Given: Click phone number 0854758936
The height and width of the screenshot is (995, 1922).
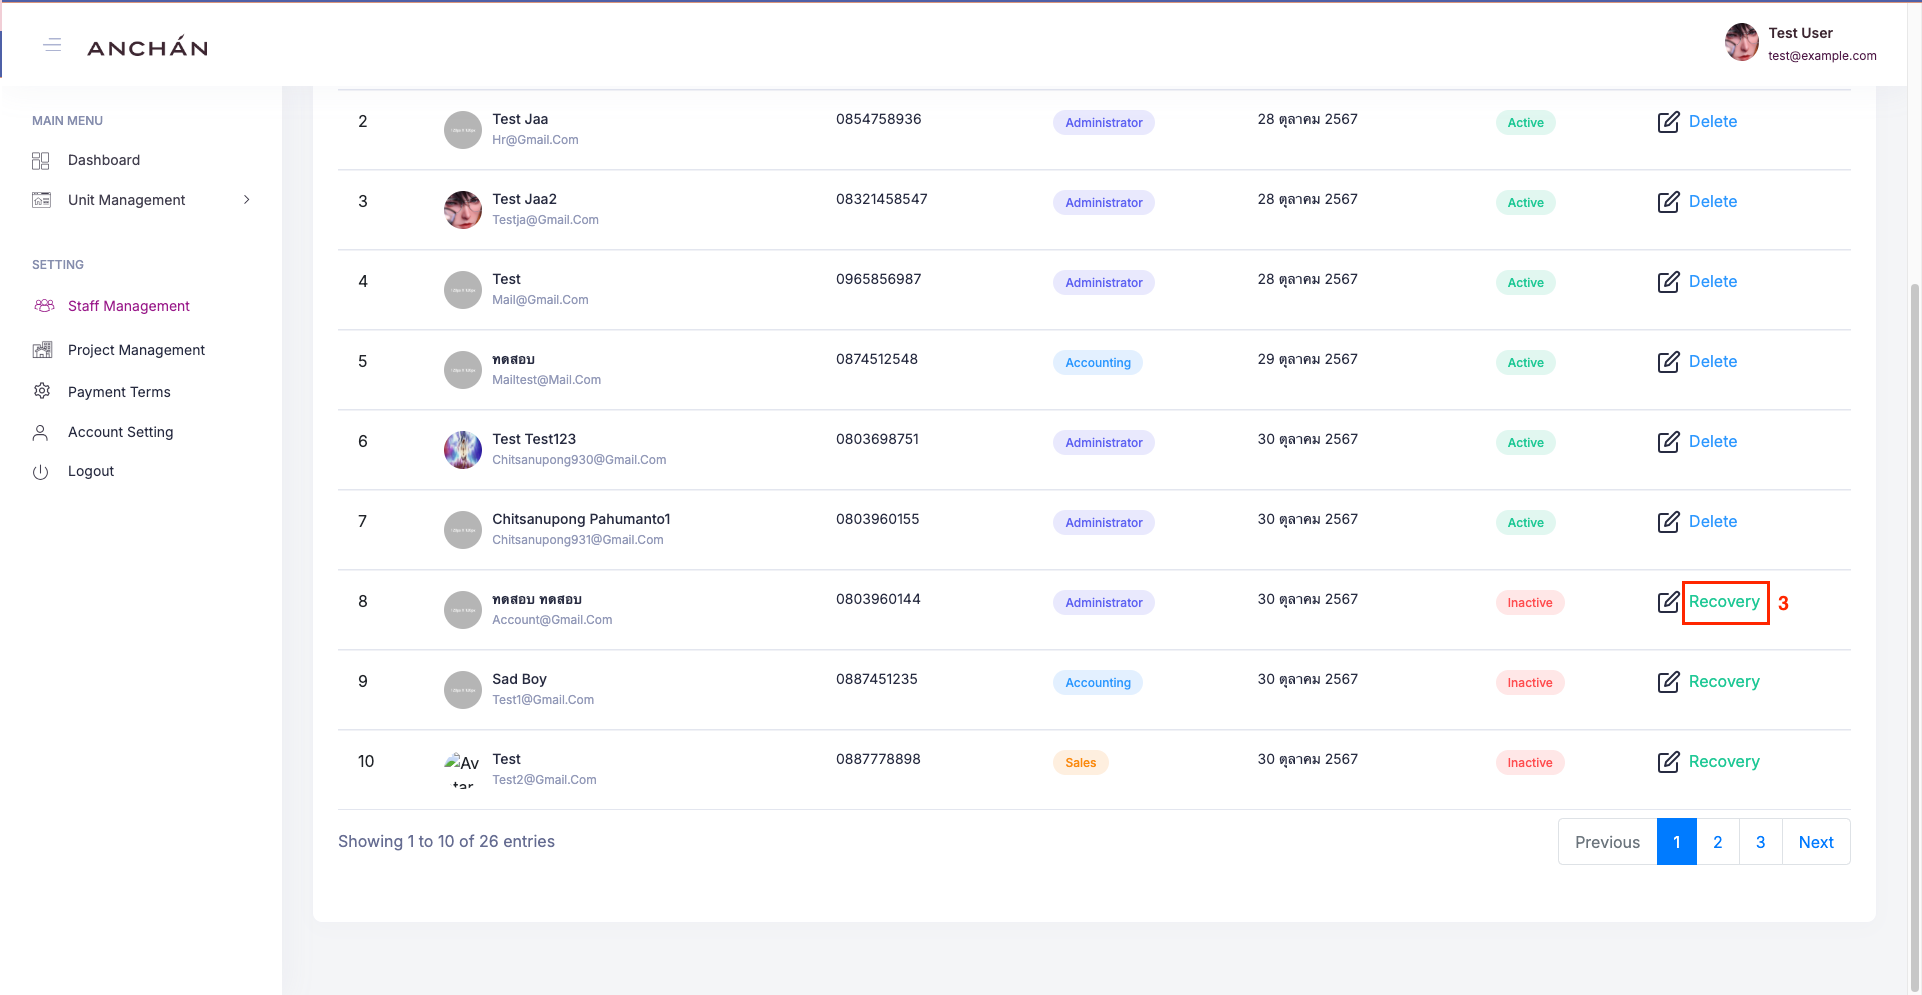Looking at the screenshot, I should [879, 119].
